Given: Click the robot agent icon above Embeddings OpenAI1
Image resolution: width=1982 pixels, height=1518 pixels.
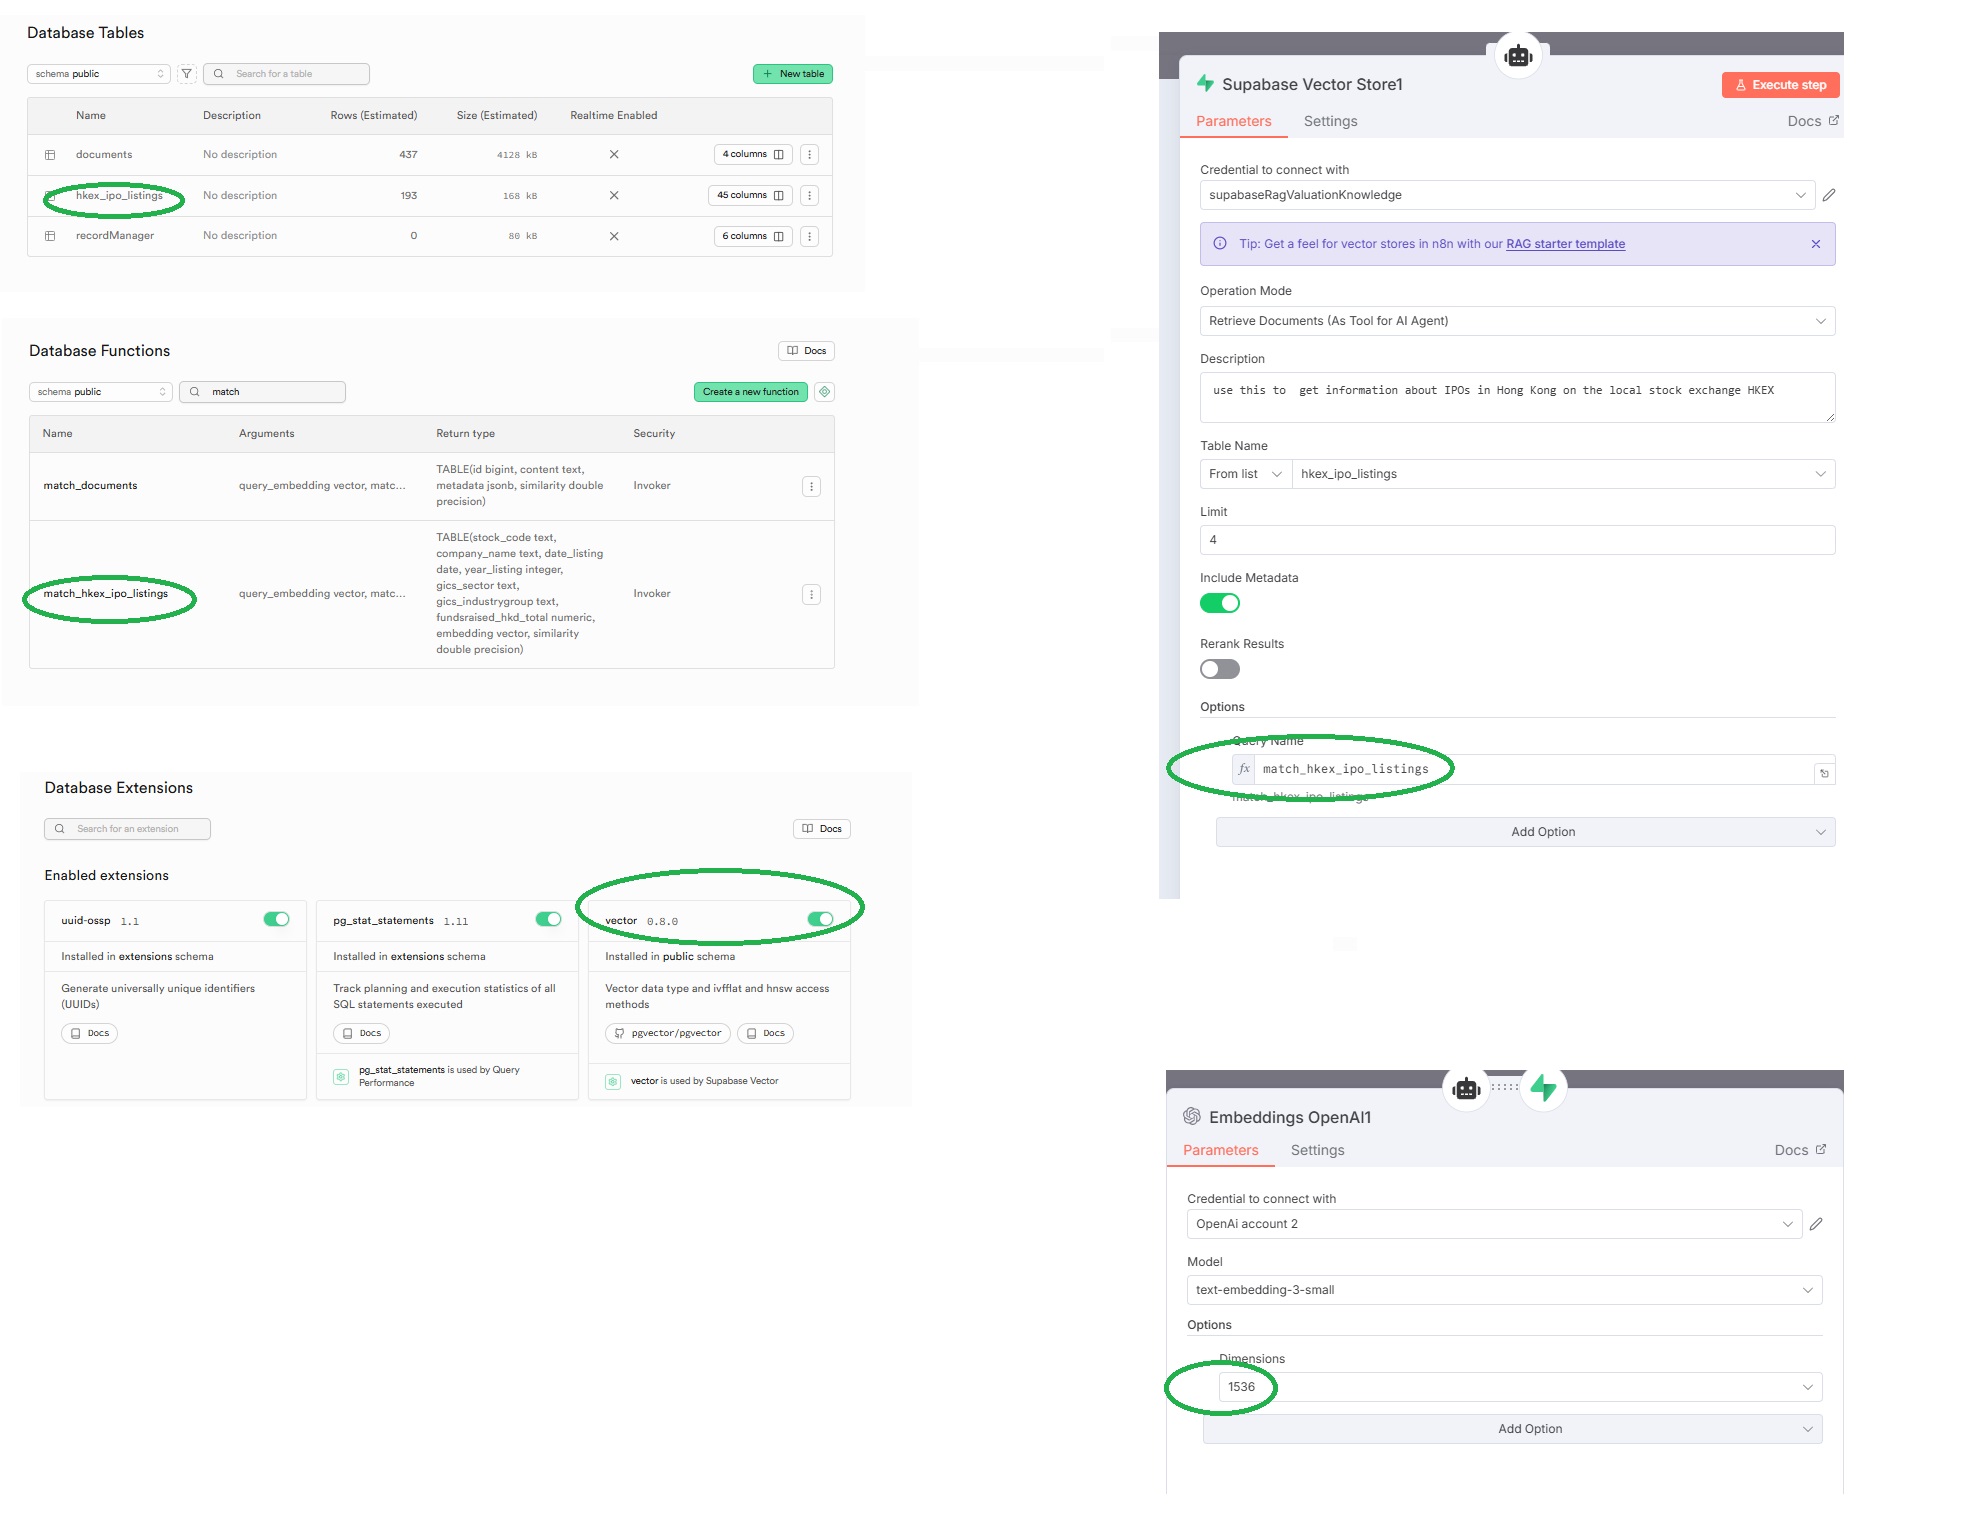Looking at the screenshot, I should (x=1466, y=1089).
